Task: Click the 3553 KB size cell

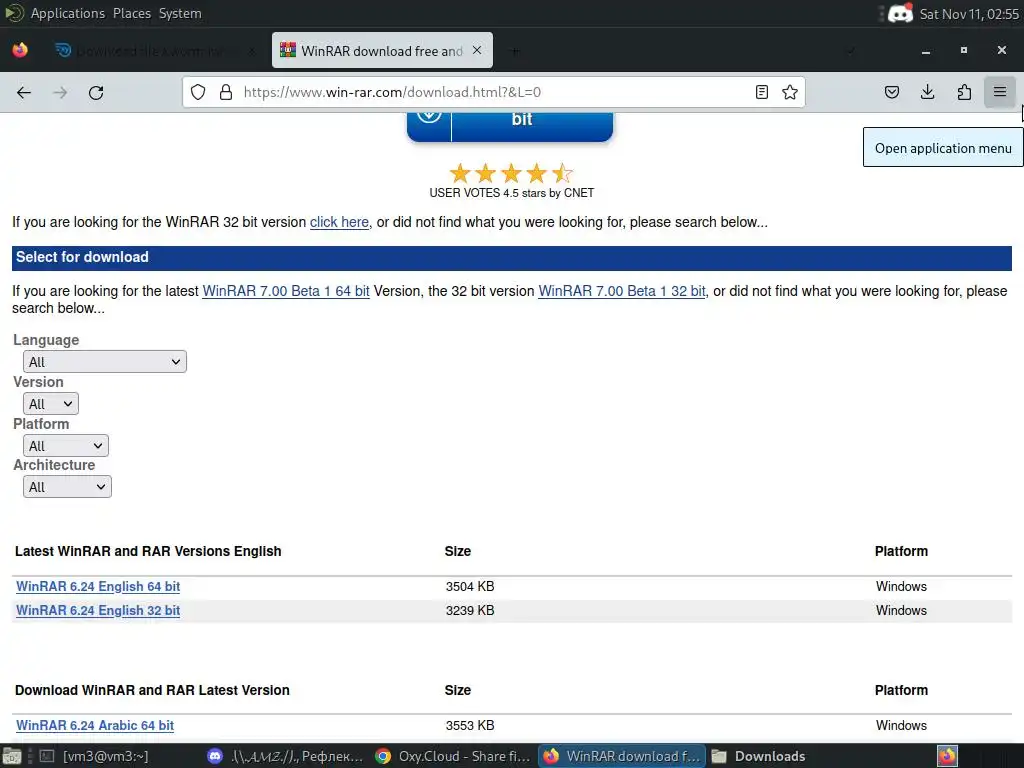Action: coord(470,726)
